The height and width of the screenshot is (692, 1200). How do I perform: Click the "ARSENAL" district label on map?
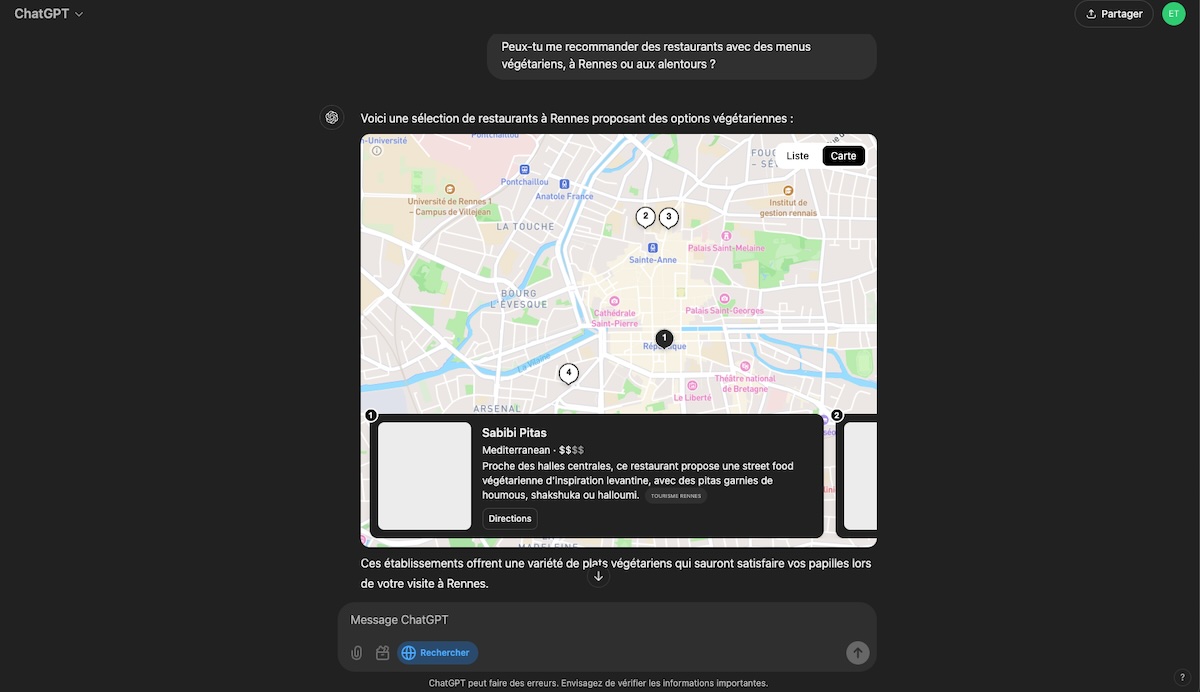(x=497, y=408)
